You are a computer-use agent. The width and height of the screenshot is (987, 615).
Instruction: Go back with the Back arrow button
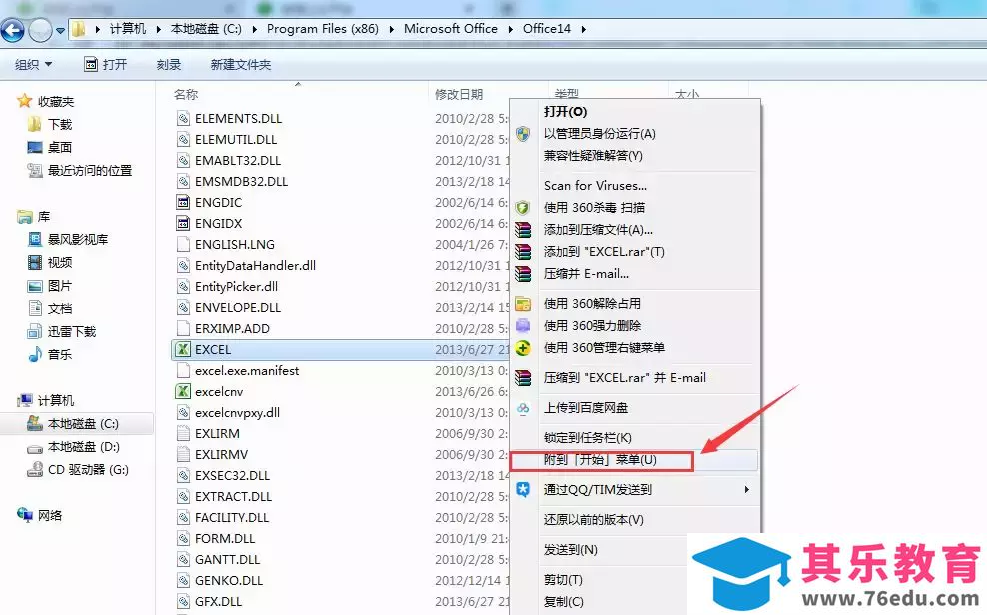[12, 30]
